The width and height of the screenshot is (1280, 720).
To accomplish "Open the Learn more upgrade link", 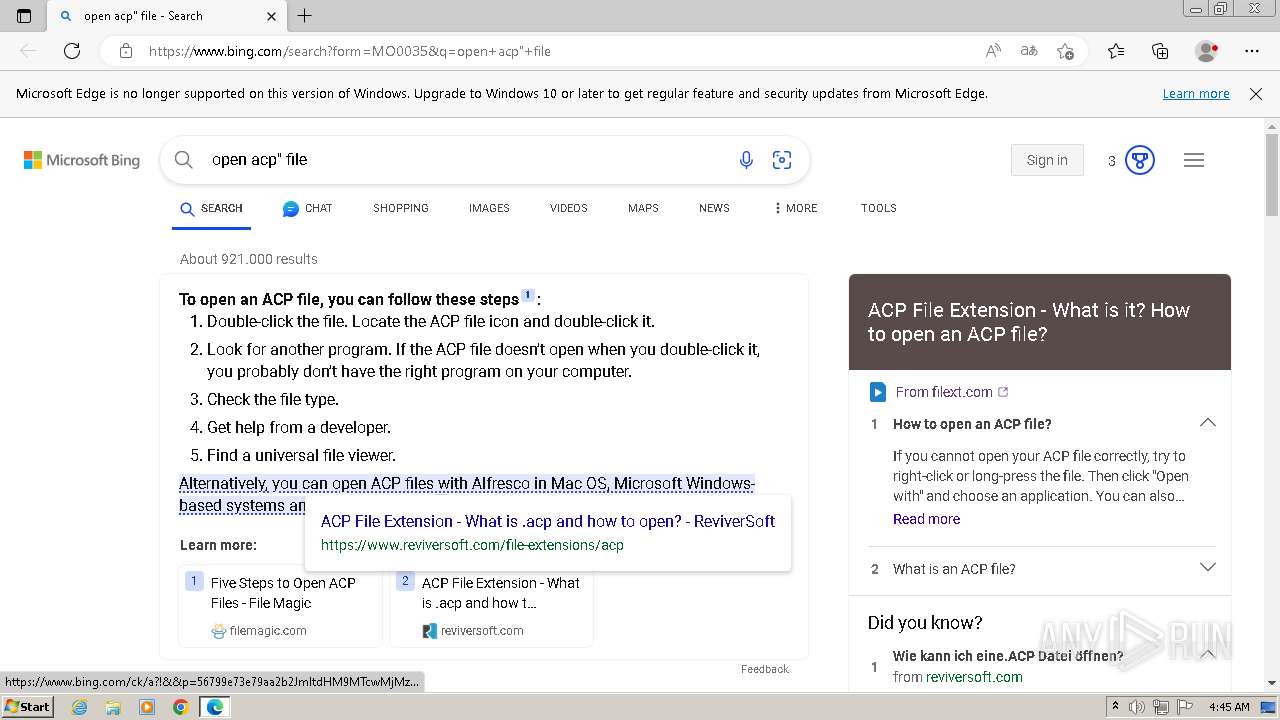I will [1196, 93].
